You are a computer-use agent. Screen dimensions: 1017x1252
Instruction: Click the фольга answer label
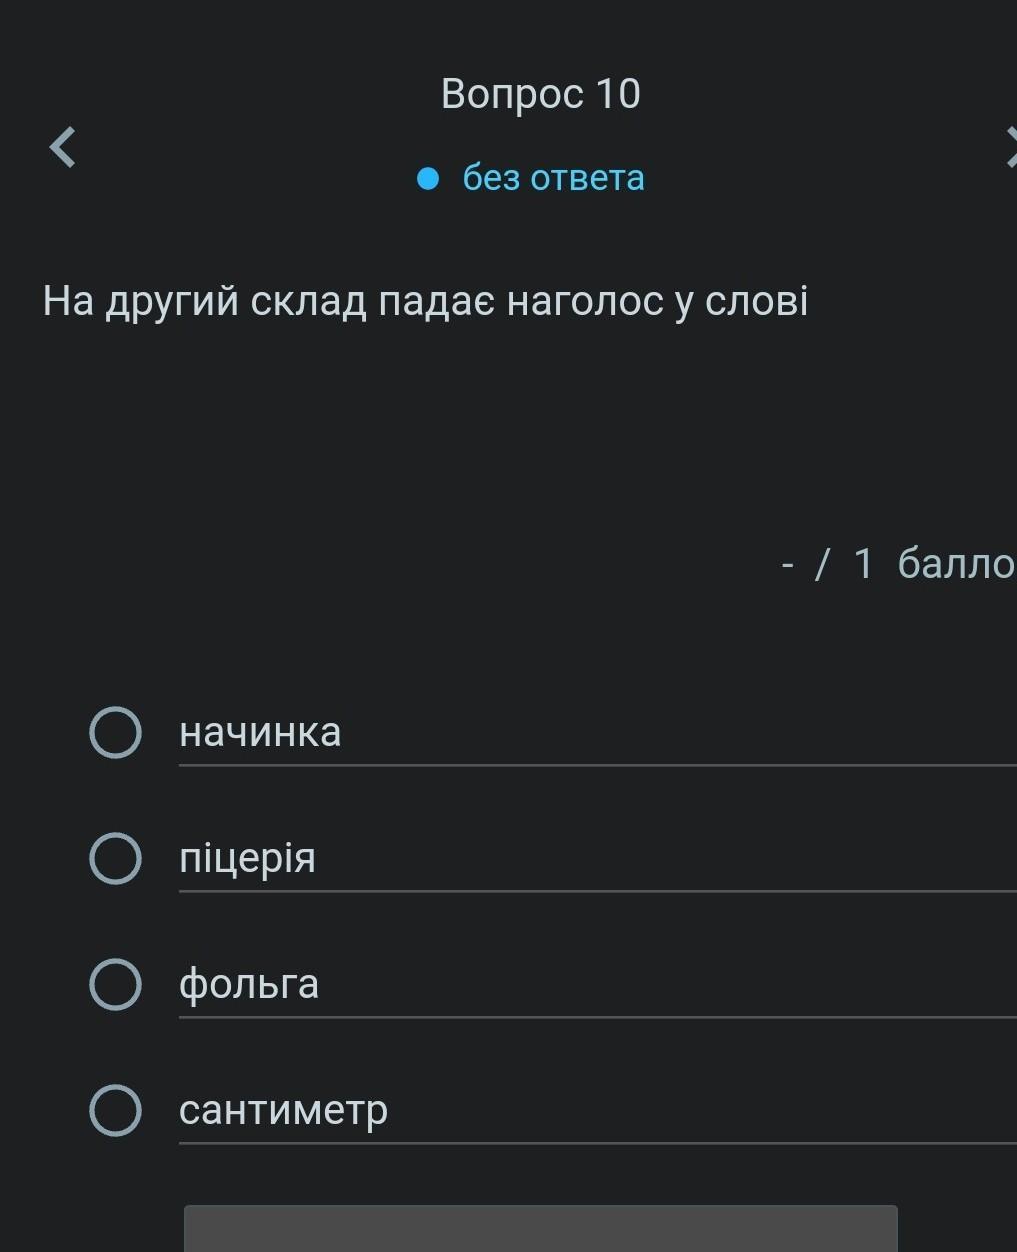coord(249,984)
